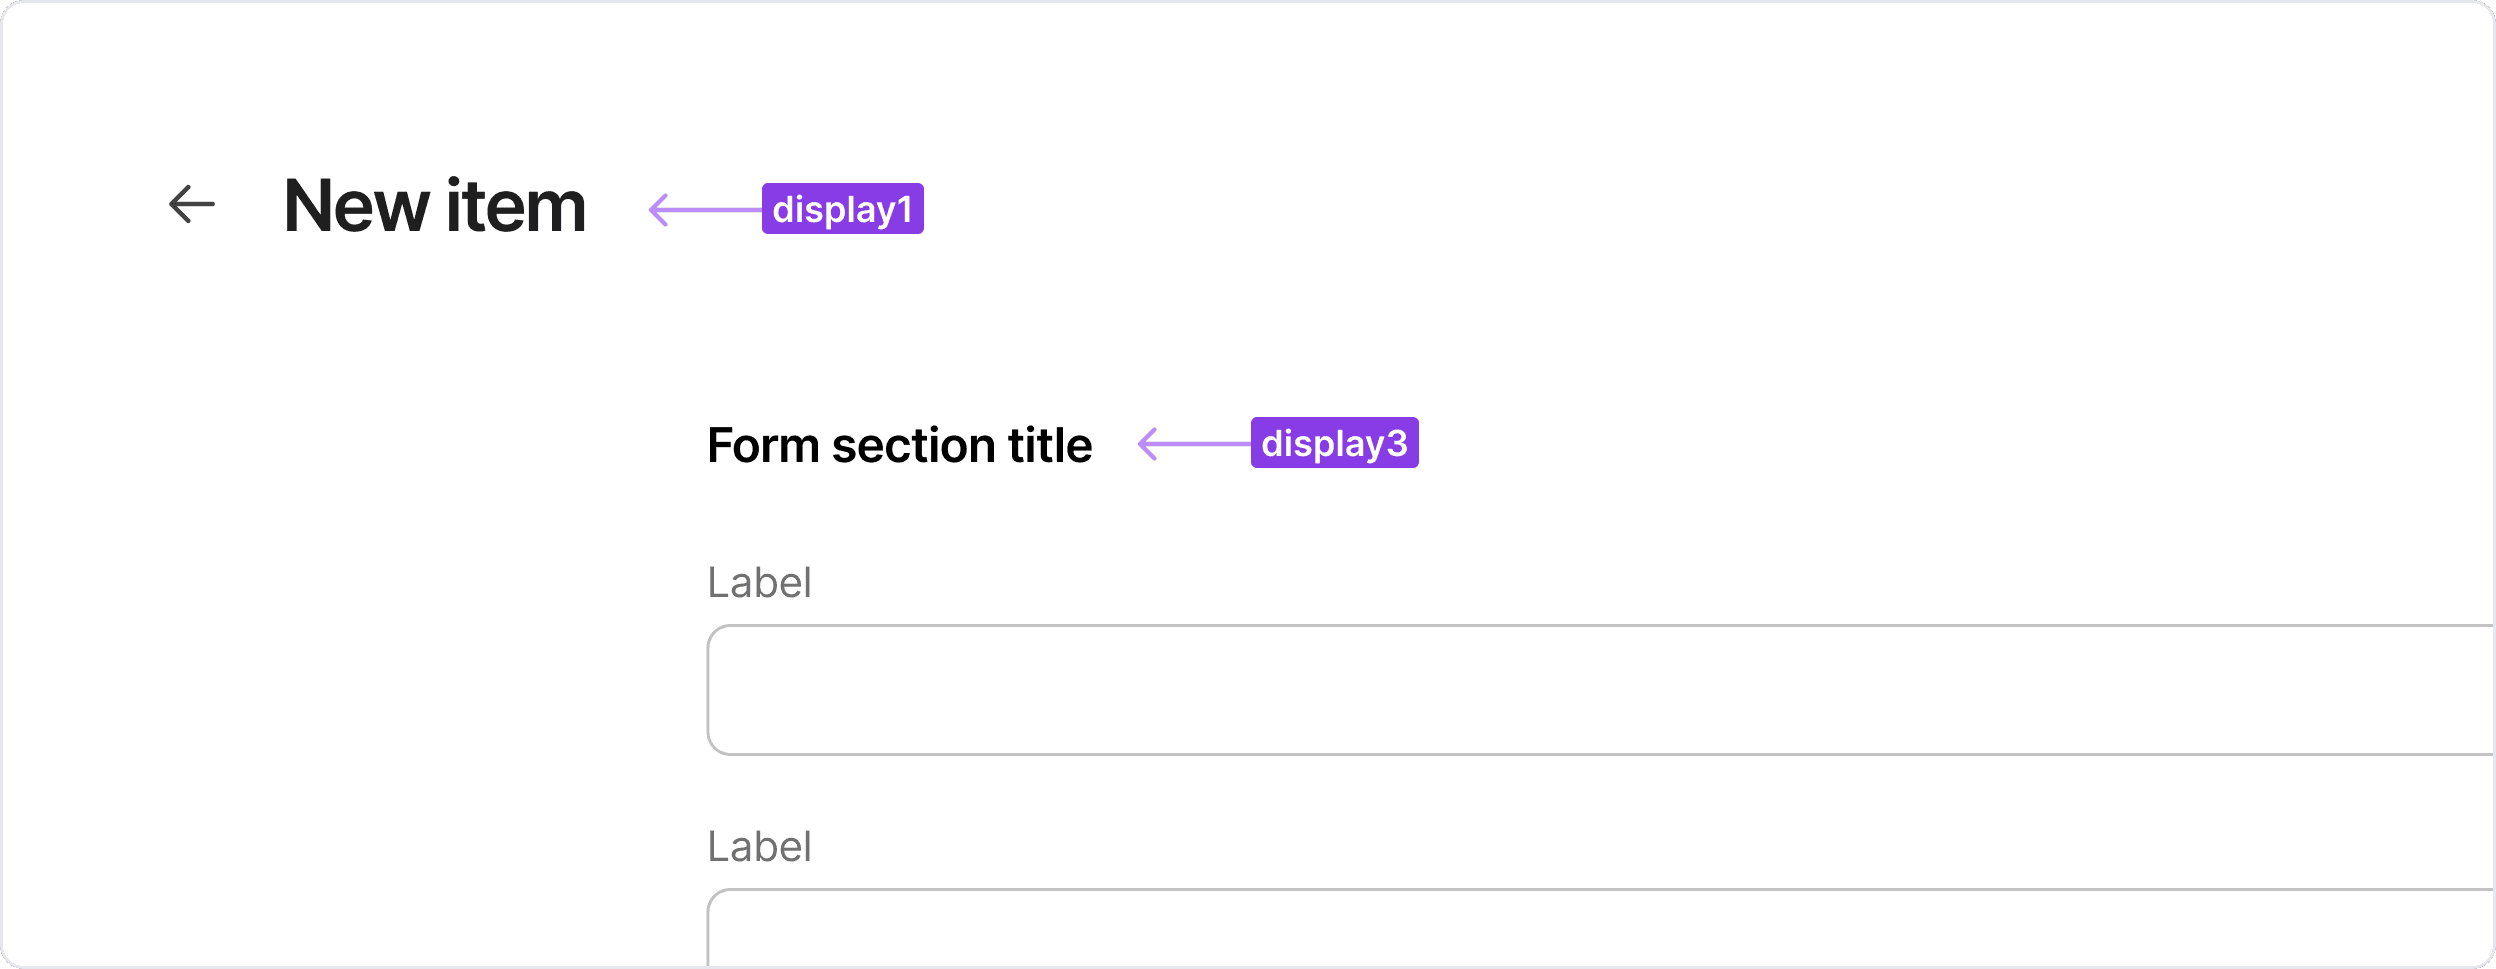Click the purple arrow pointing at New item
Screen dimensions: 2496x969
pos(700,209)
